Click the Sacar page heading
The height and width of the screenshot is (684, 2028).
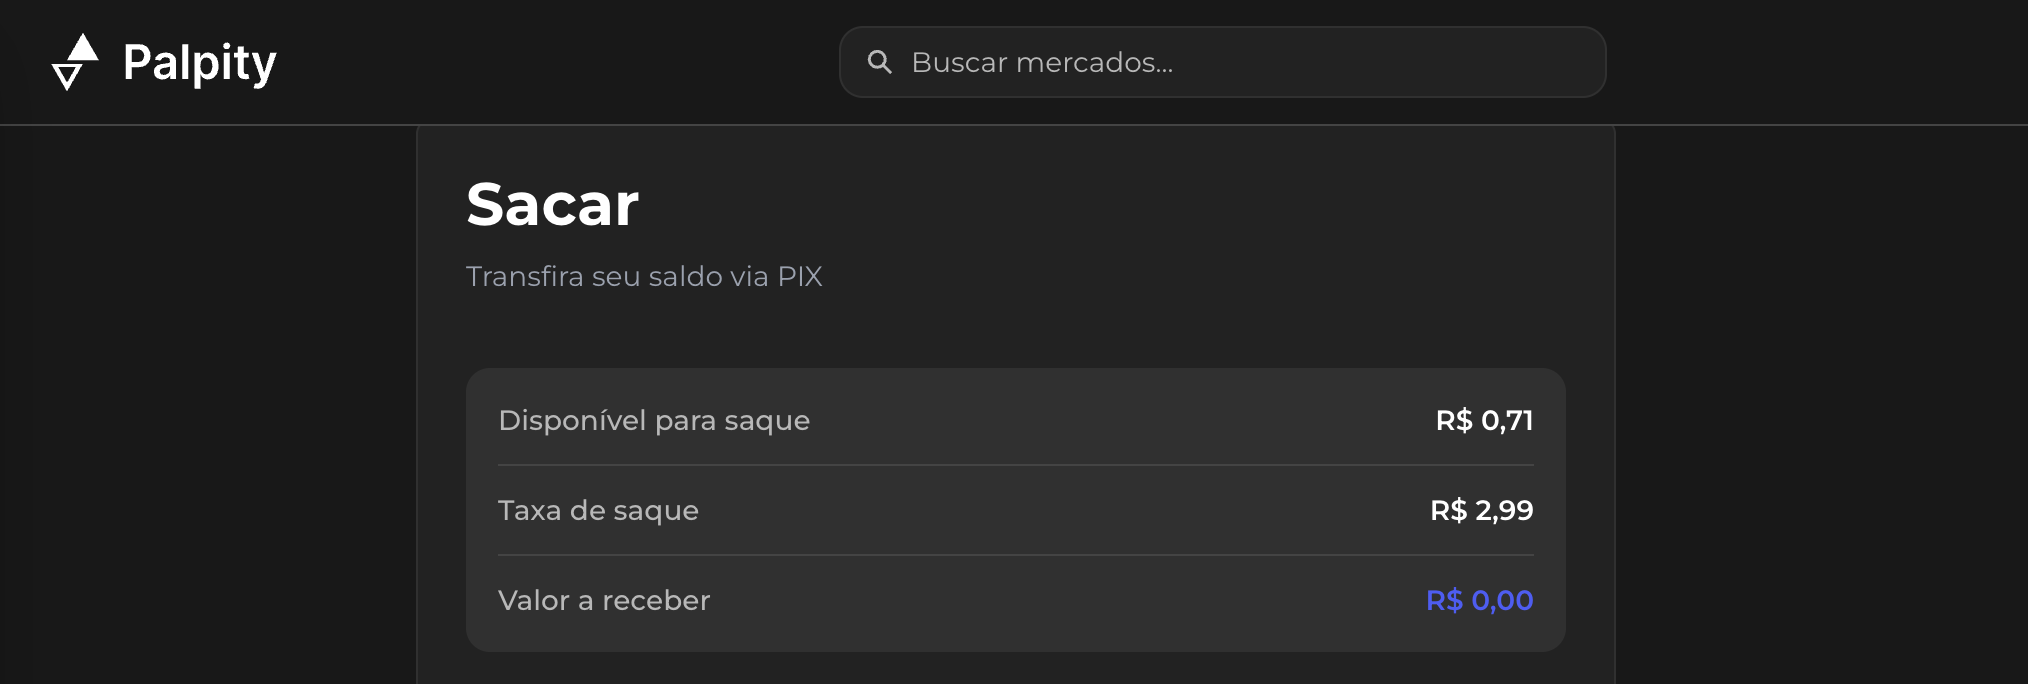click(x=552, y=204)
